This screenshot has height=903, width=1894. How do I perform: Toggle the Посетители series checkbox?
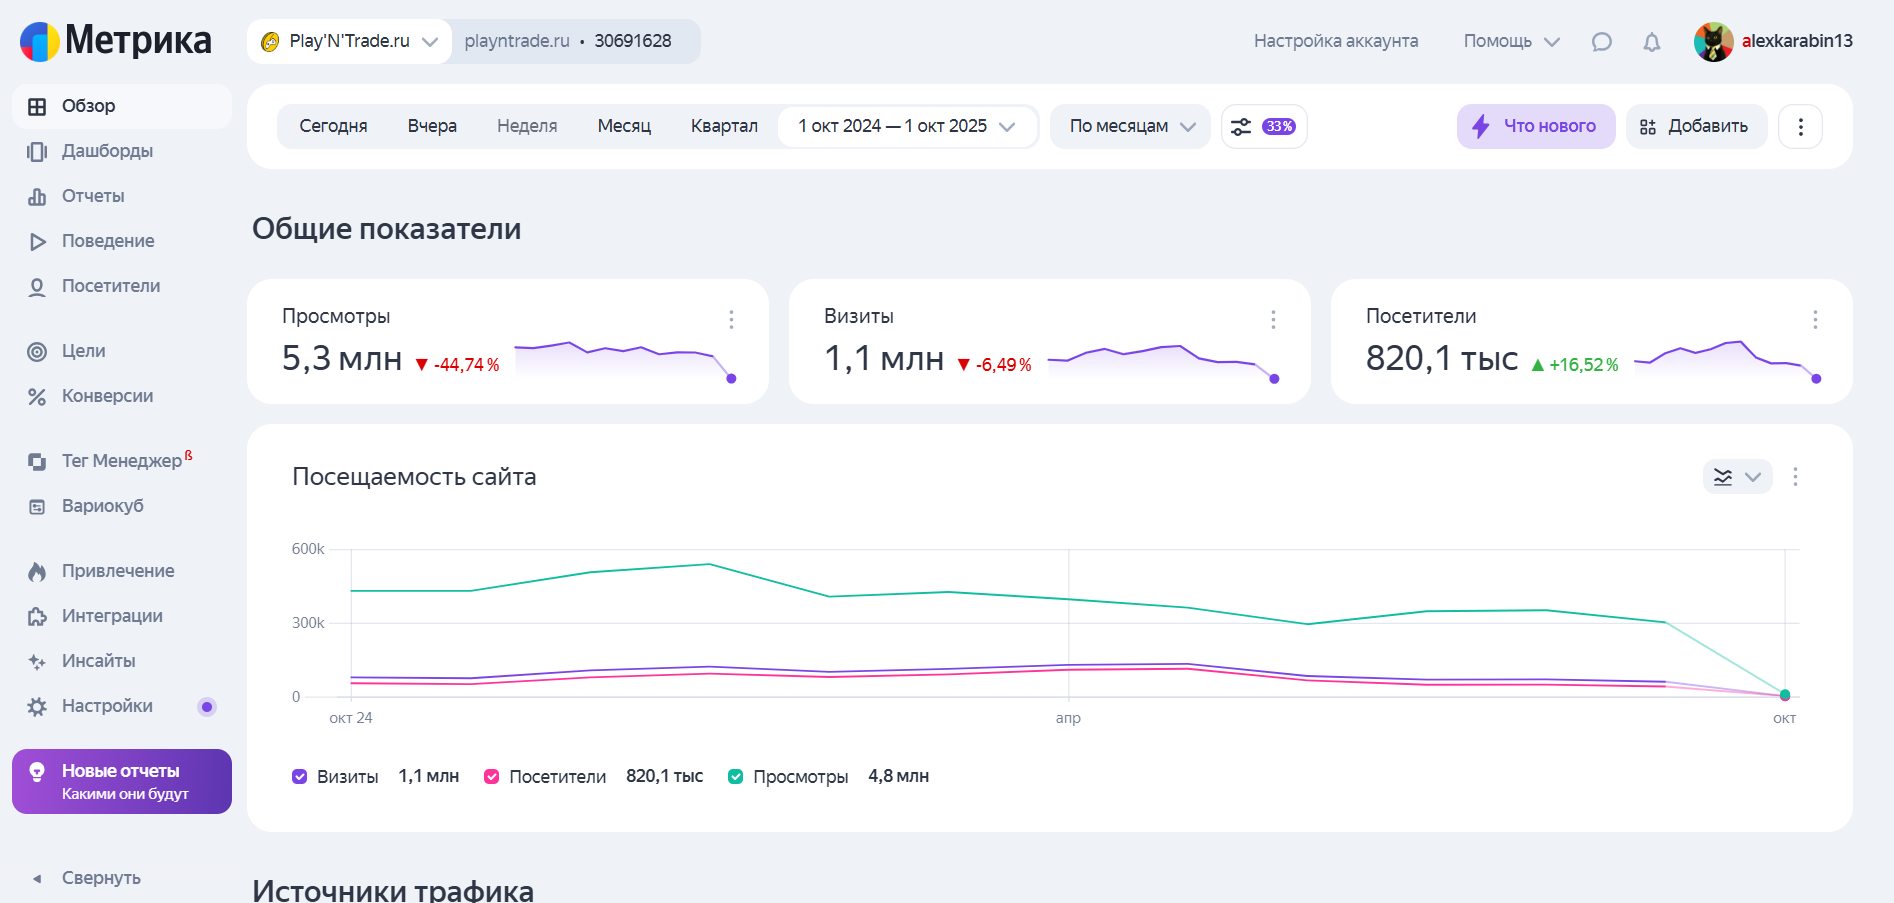point(492,777)
